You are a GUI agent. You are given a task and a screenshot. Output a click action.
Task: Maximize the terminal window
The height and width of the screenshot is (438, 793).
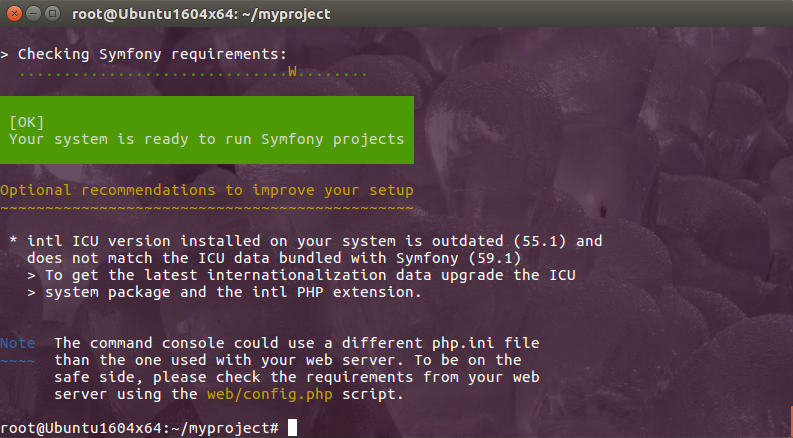(52, 14)
